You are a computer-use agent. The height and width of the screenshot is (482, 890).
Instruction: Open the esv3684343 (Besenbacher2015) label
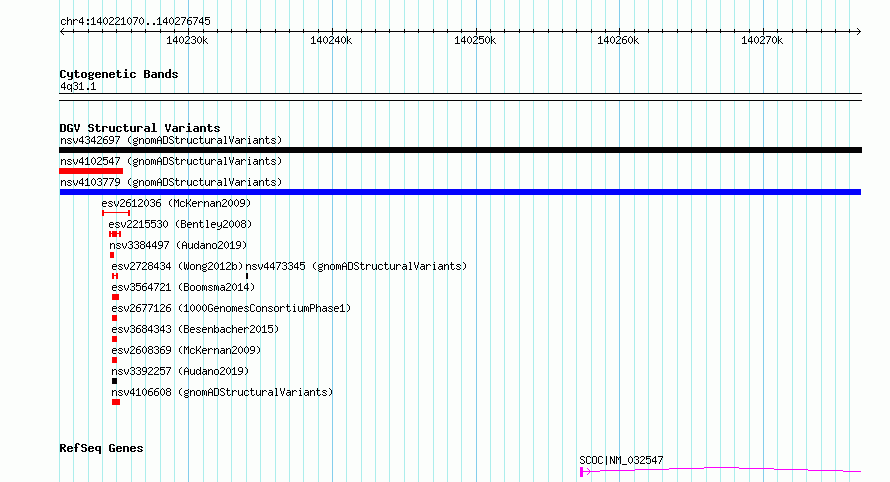pos(195,329)
